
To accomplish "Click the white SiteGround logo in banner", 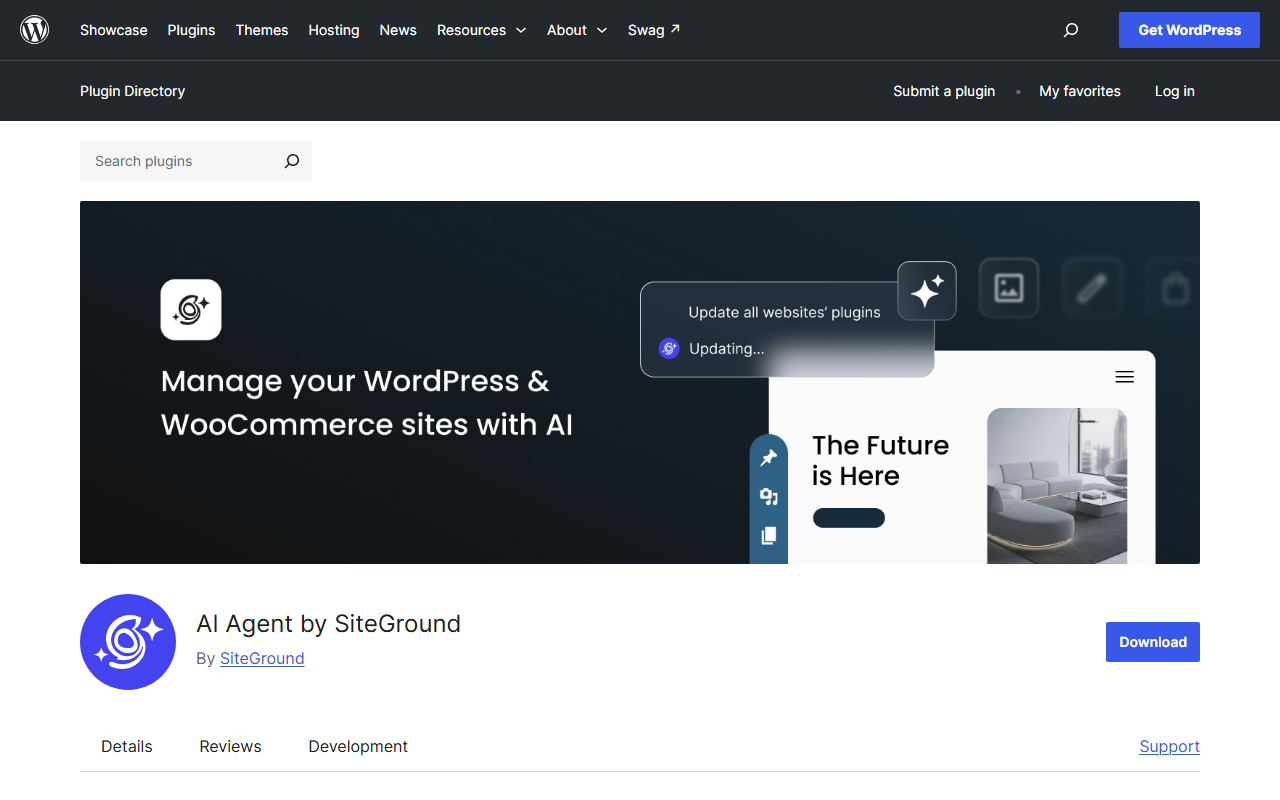I will [x=191, y=310].
